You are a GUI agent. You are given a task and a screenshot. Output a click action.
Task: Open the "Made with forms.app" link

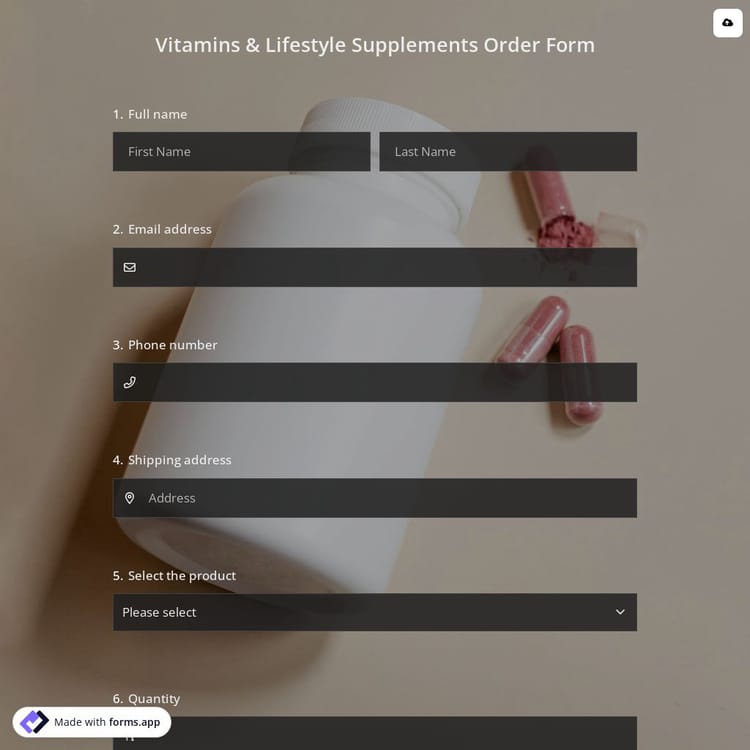92,722
